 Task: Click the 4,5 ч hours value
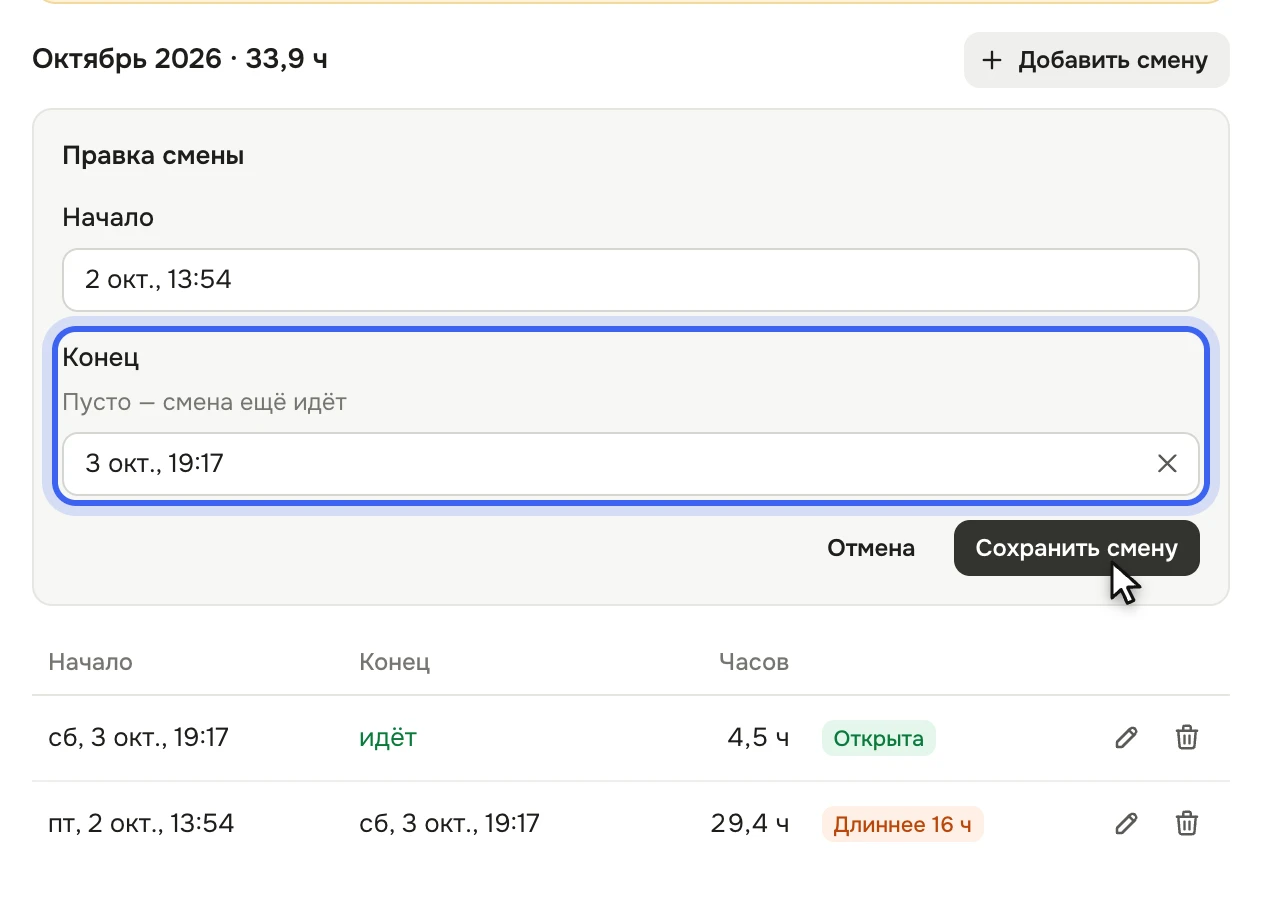click(758, 738)
